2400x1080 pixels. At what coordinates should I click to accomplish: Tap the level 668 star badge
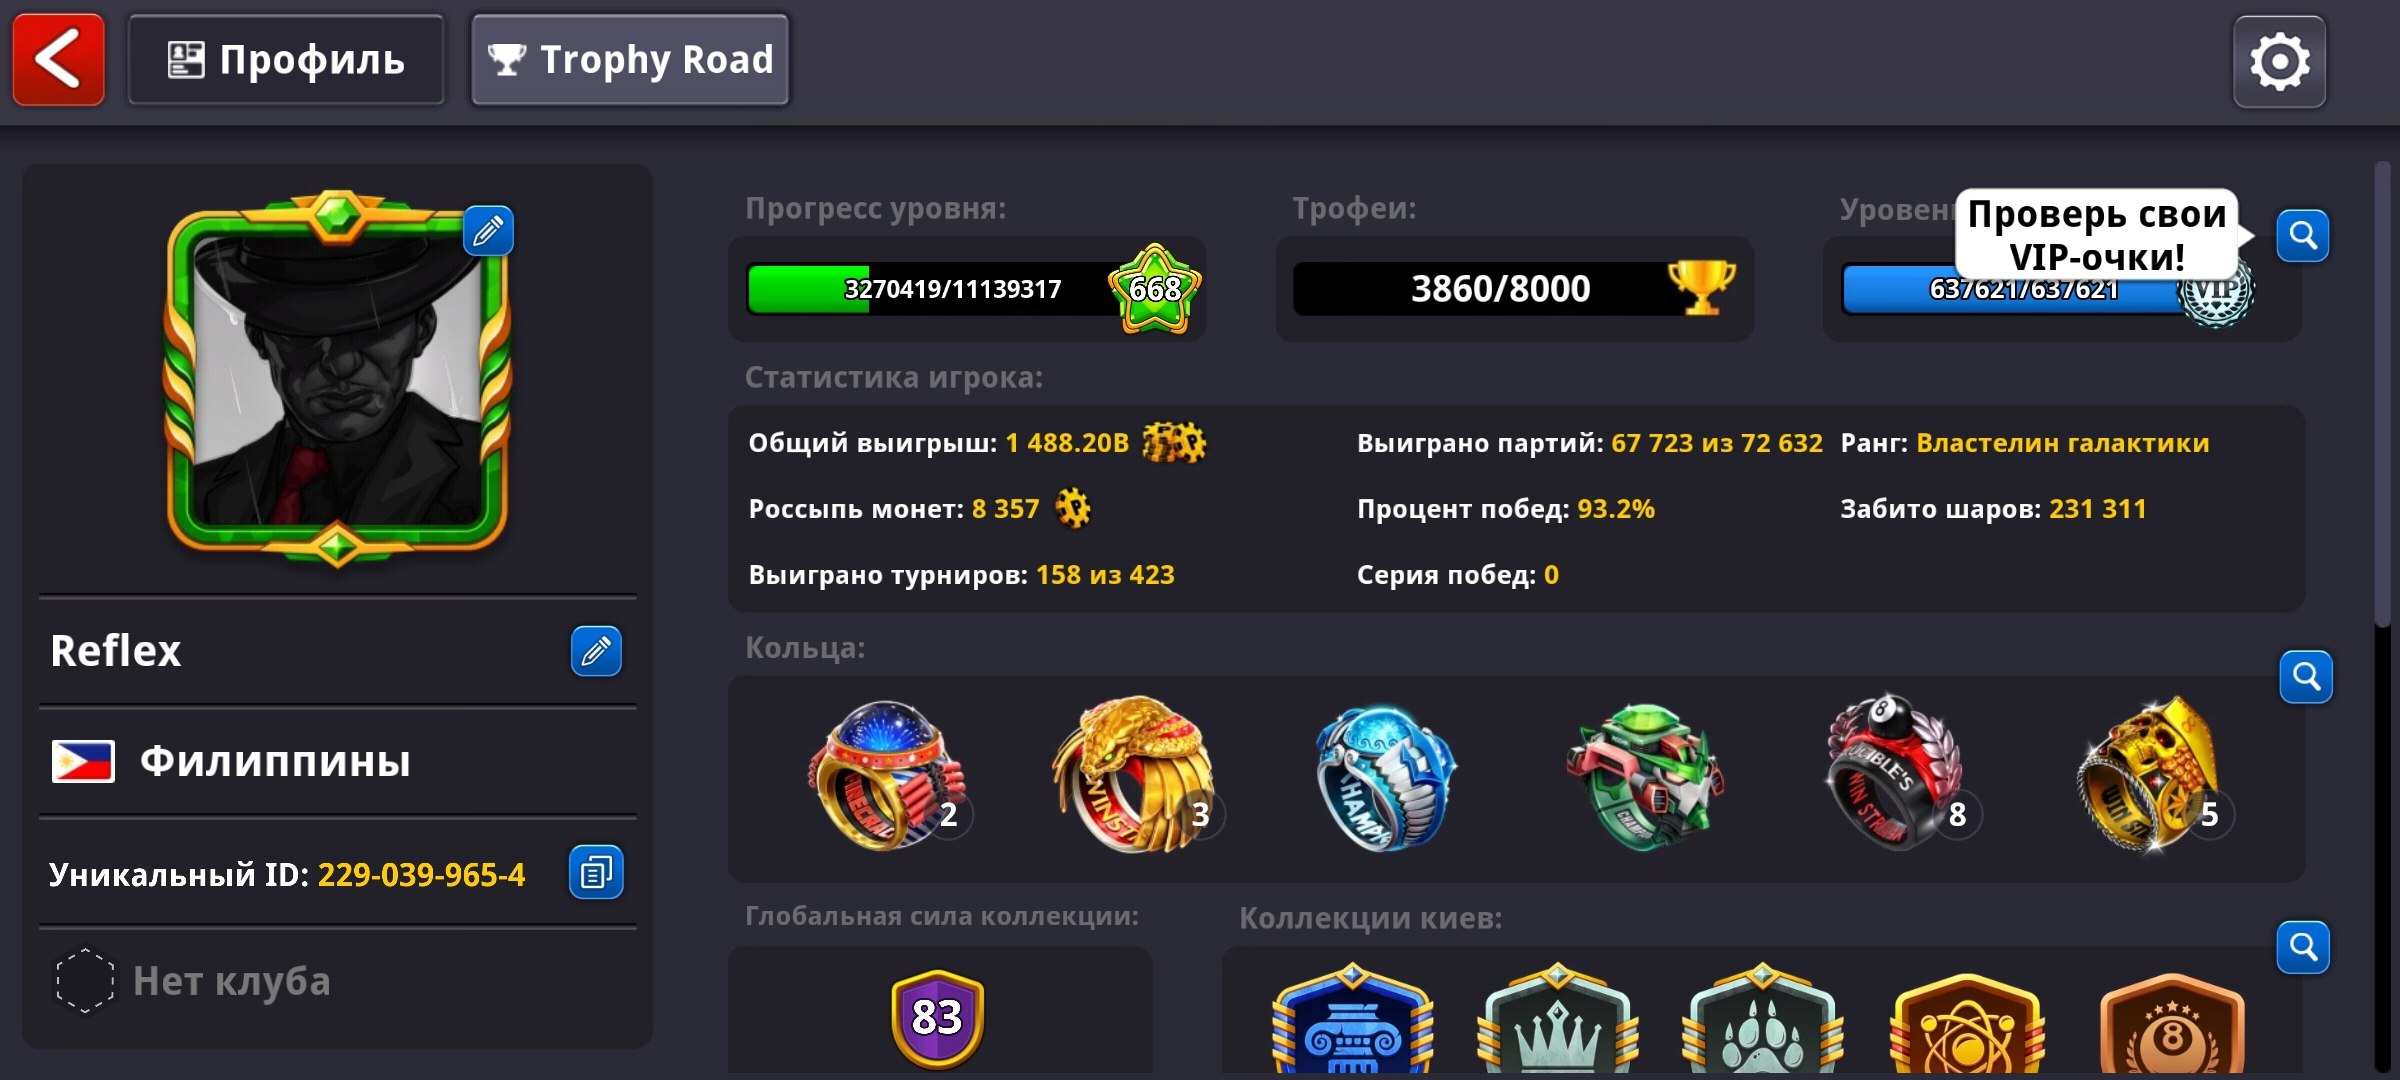(1155, 289)
